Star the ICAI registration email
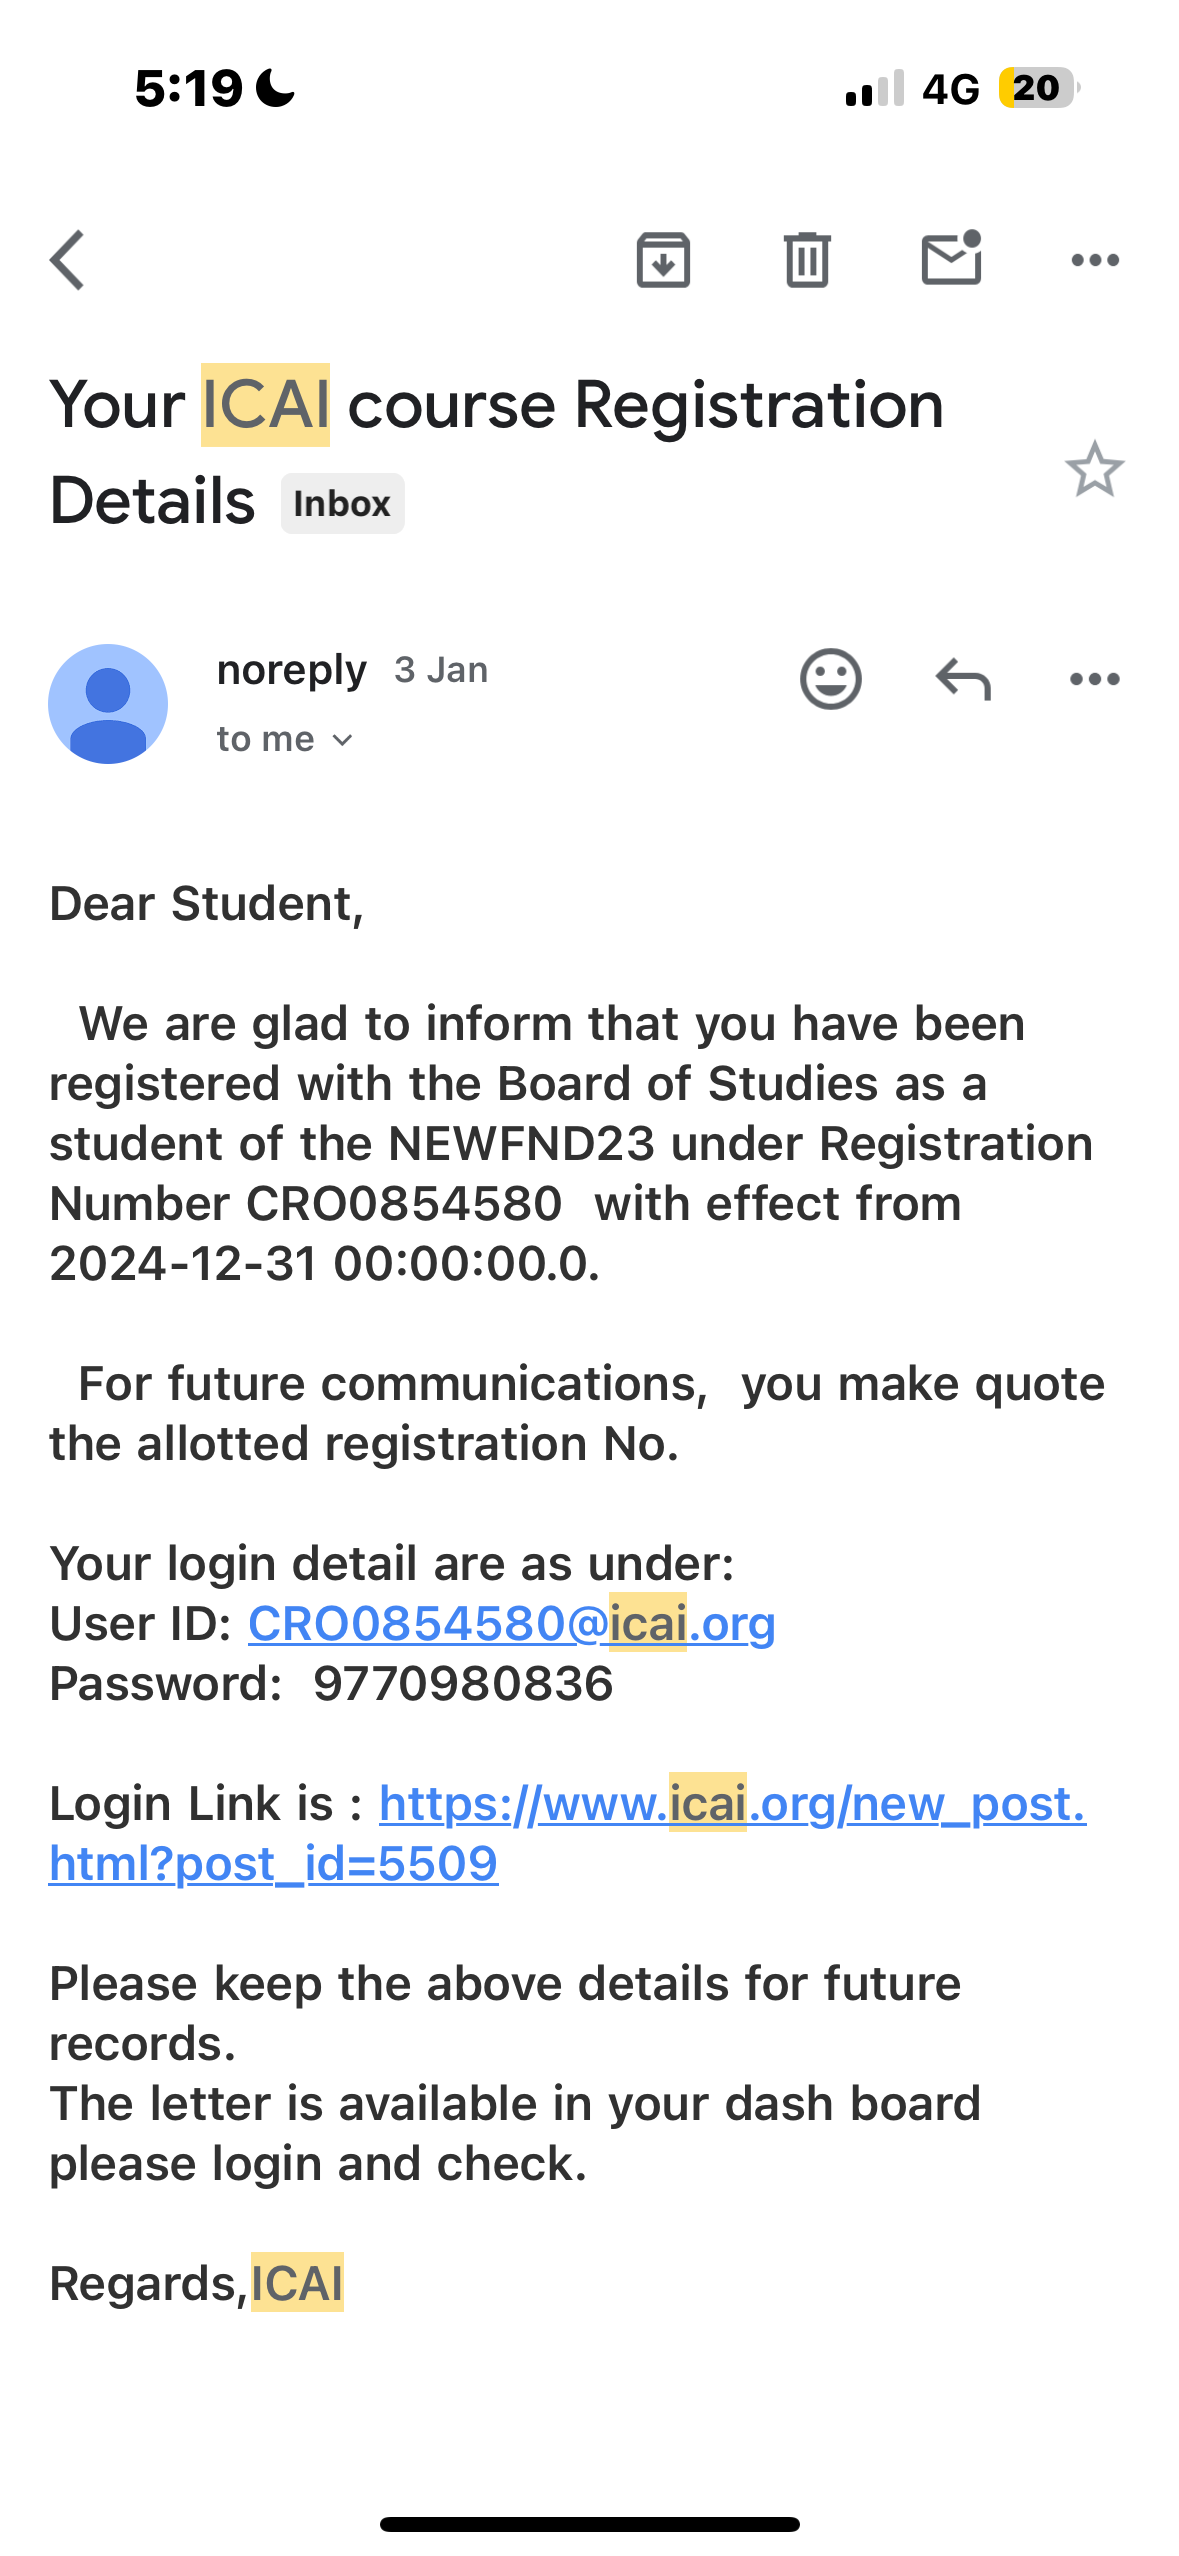This screenshot has width=1179, height=2556. pyautogui.click(x=1094, y=470)
